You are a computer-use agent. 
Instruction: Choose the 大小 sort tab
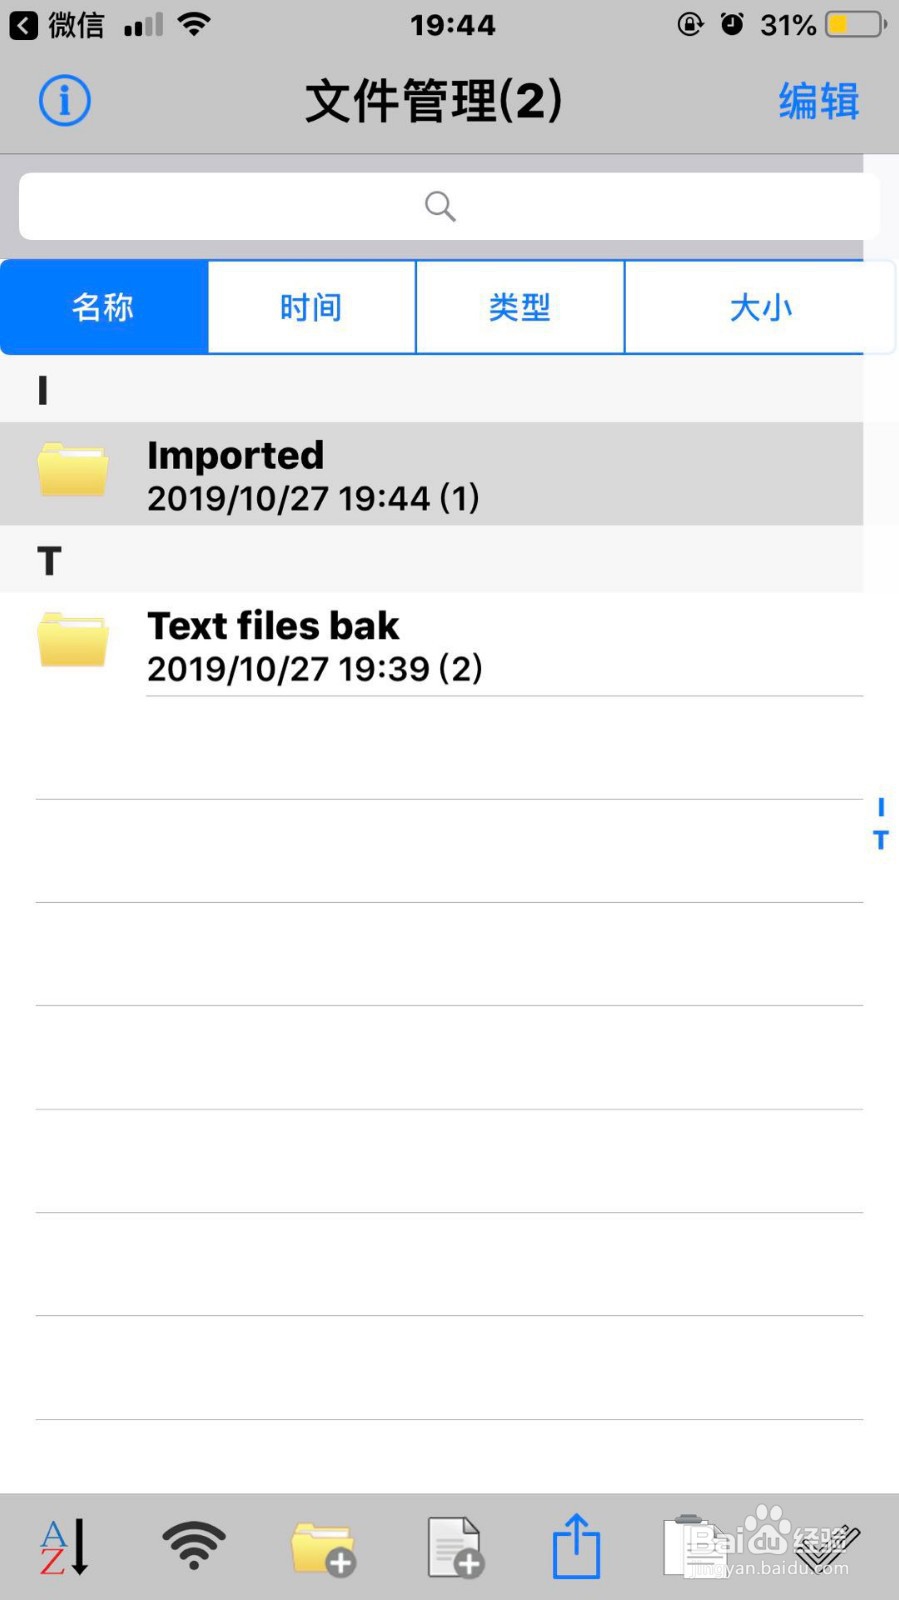coord(759,307)
